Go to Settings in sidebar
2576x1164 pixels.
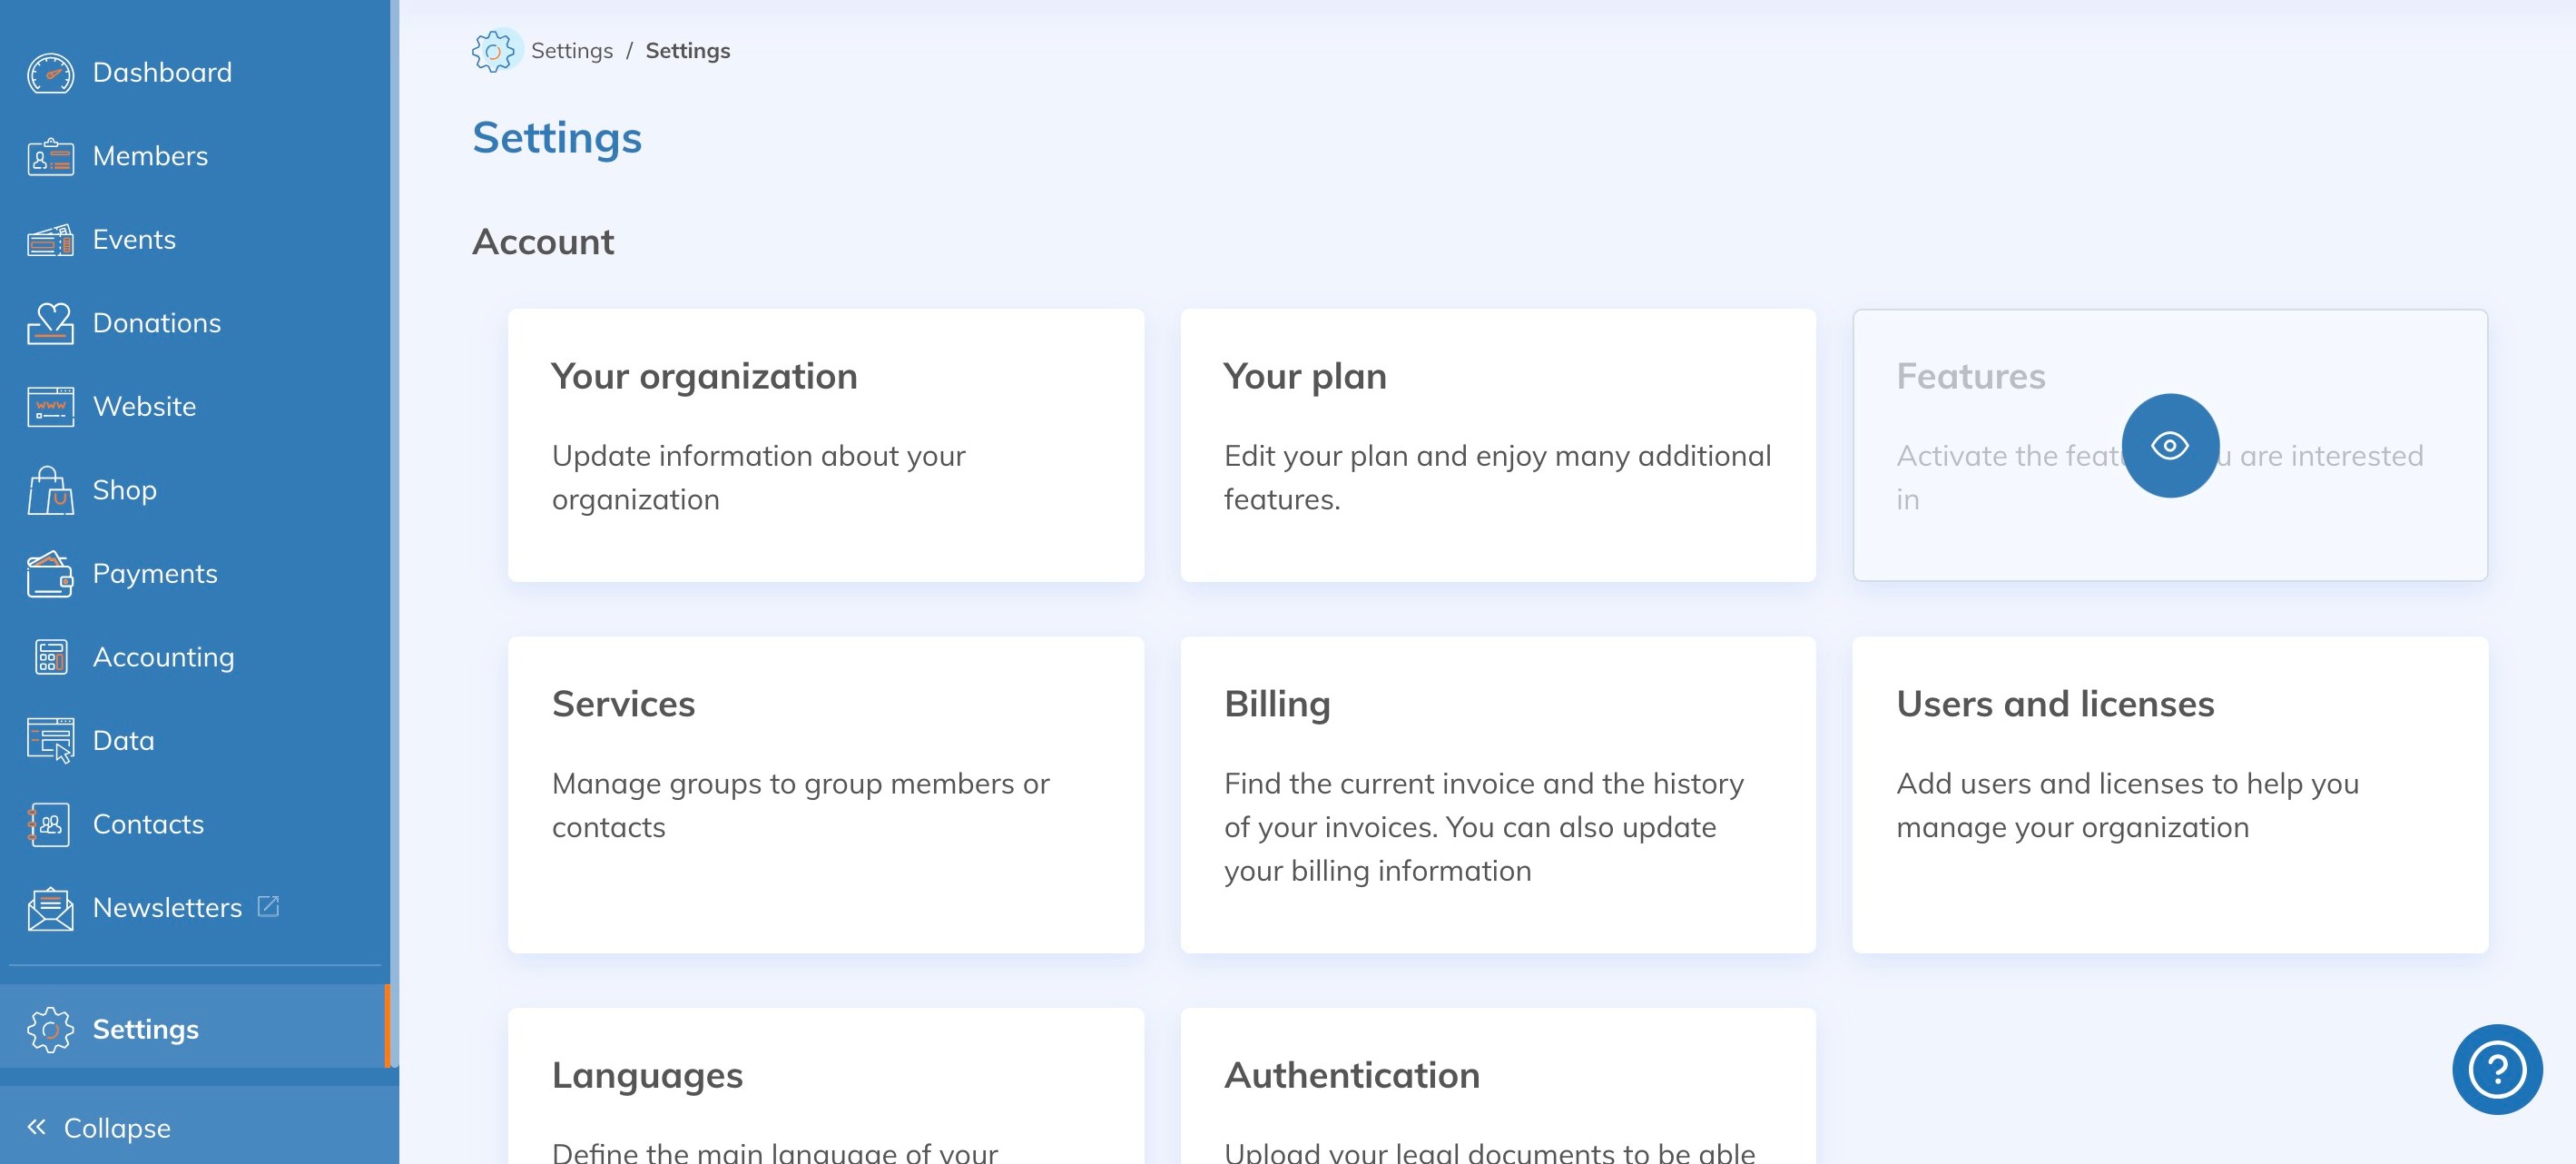(x=145, y=1030)
